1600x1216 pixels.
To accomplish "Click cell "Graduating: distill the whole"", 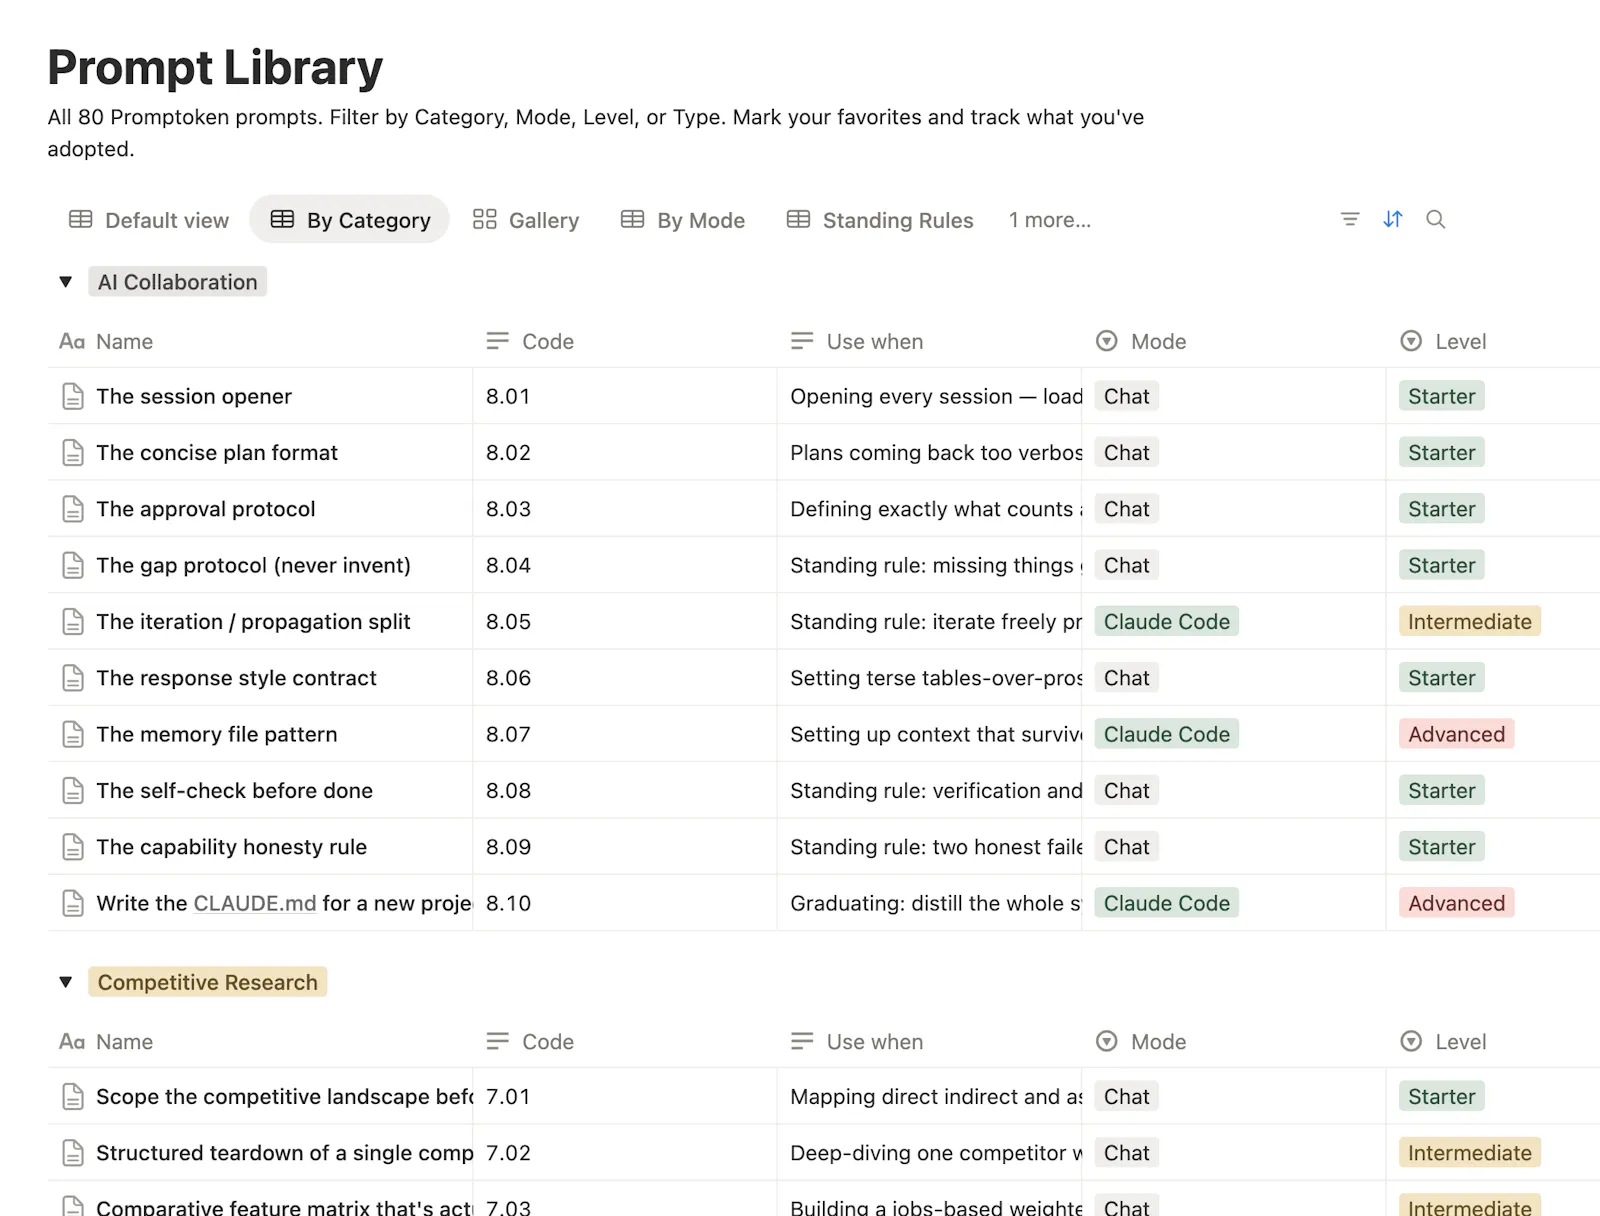I will point(930,903).
